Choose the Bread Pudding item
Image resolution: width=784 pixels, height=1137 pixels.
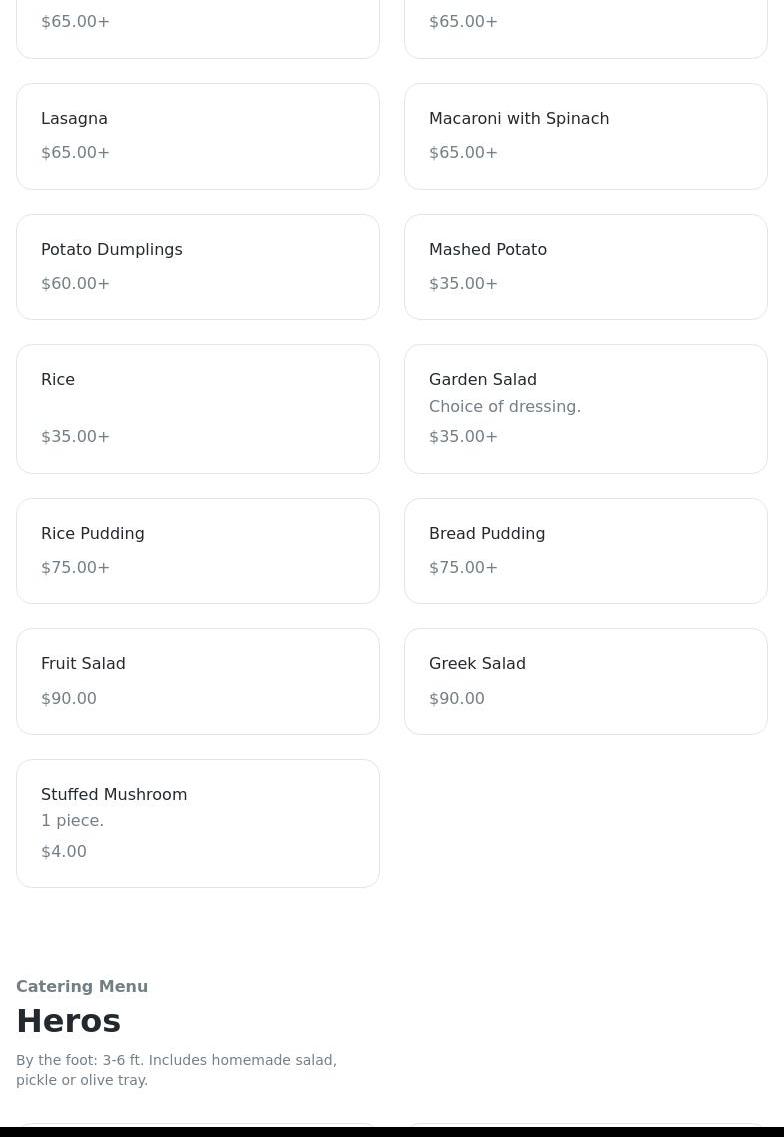(x=585, y=551)
